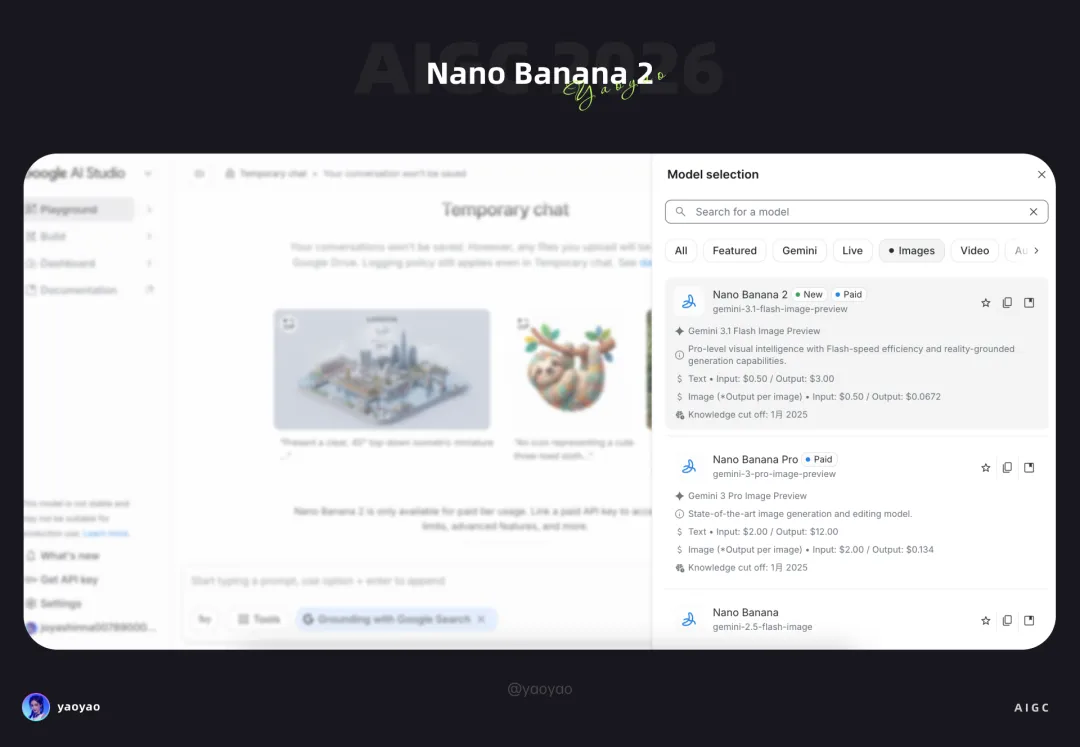Expand the Playground sidebar section
1080x747 pixels.
click(x=149, y=209)
